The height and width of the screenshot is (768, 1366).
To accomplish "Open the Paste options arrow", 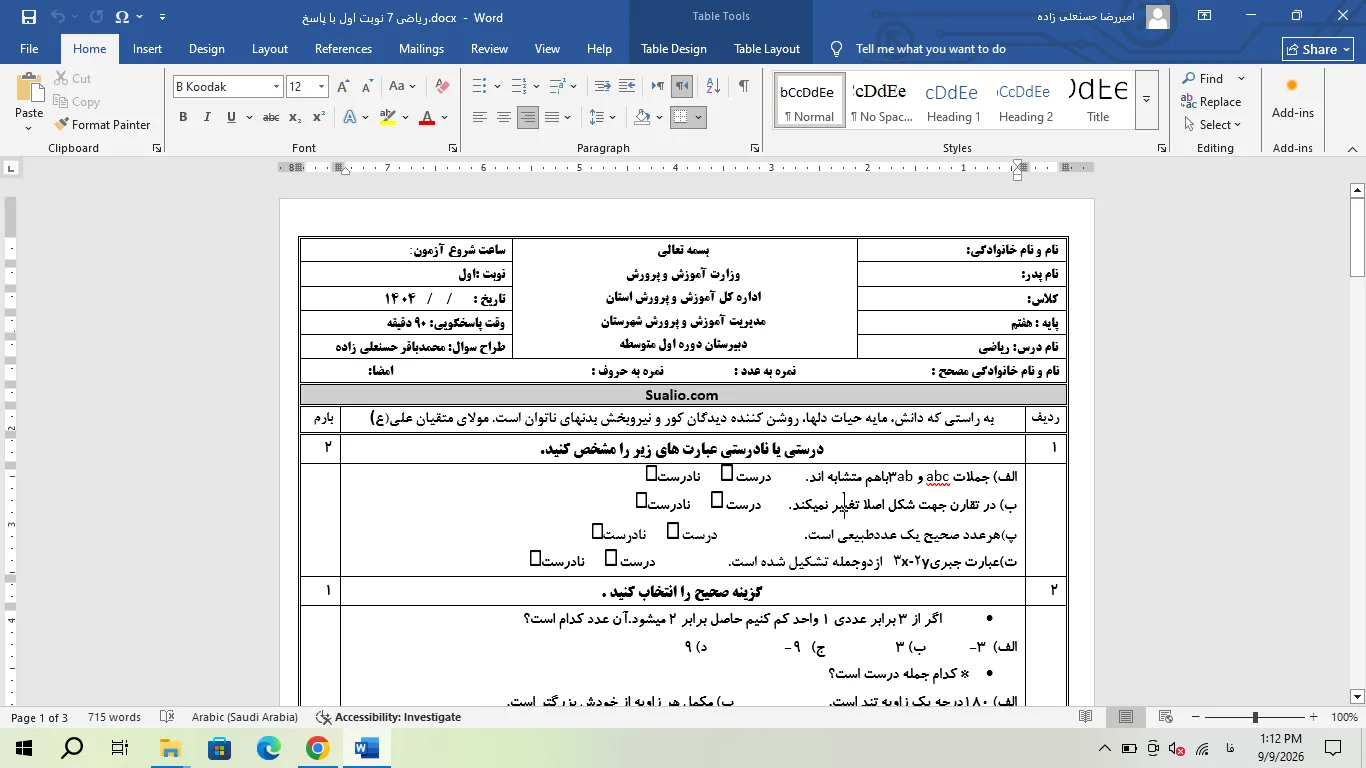I will (x=29, y=129).
